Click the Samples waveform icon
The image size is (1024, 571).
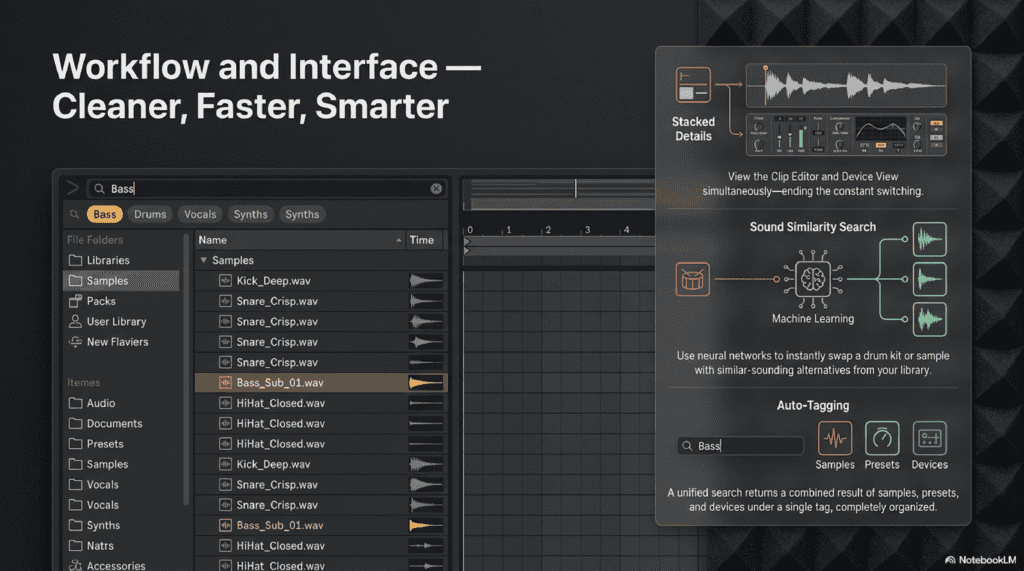point(835,438)
